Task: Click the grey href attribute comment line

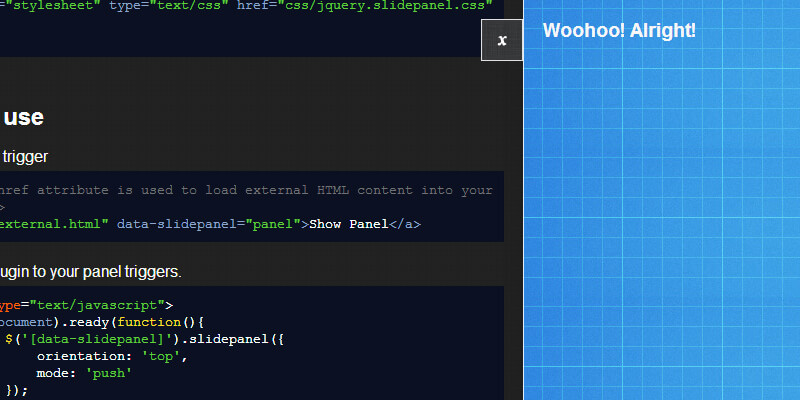Action: [245, 189]
